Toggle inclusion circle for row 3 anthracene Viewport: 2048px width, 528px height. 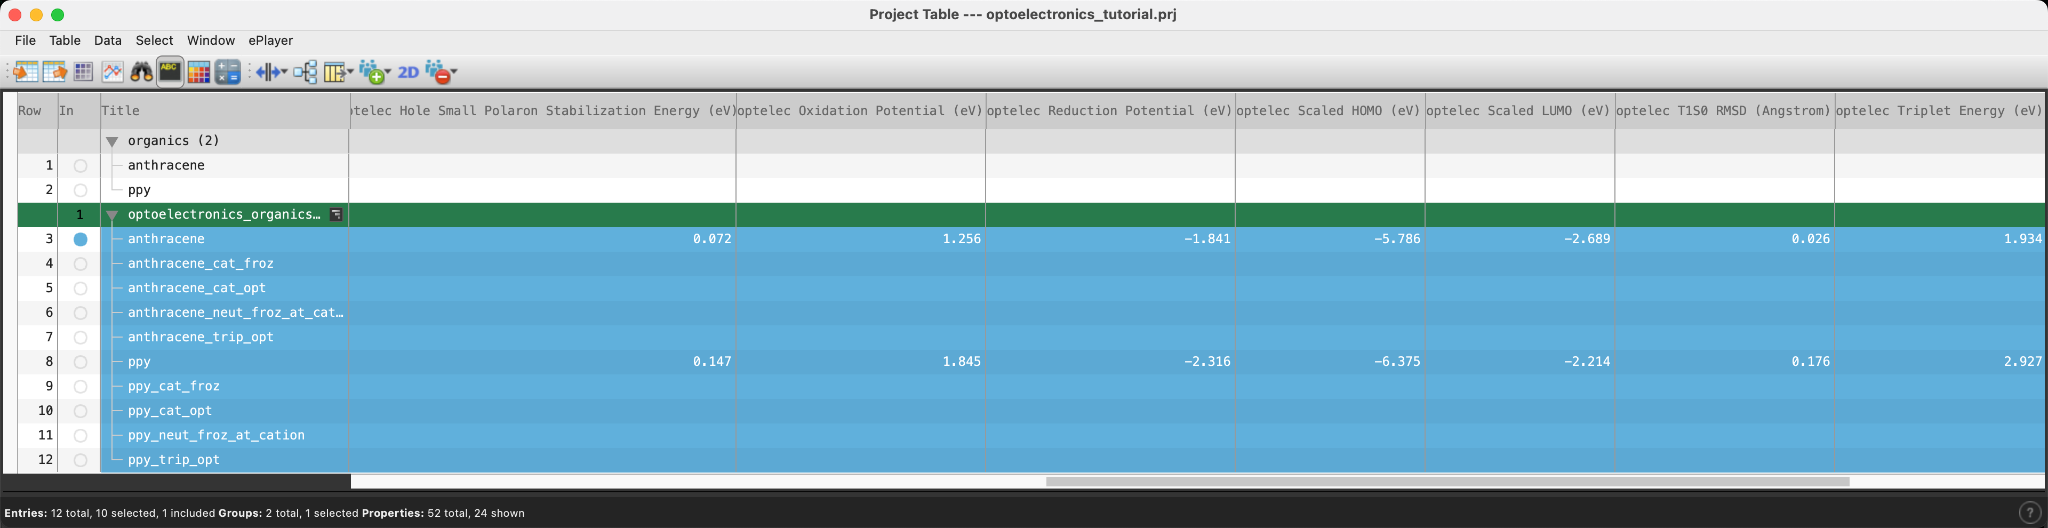click(x=80, y=239)
